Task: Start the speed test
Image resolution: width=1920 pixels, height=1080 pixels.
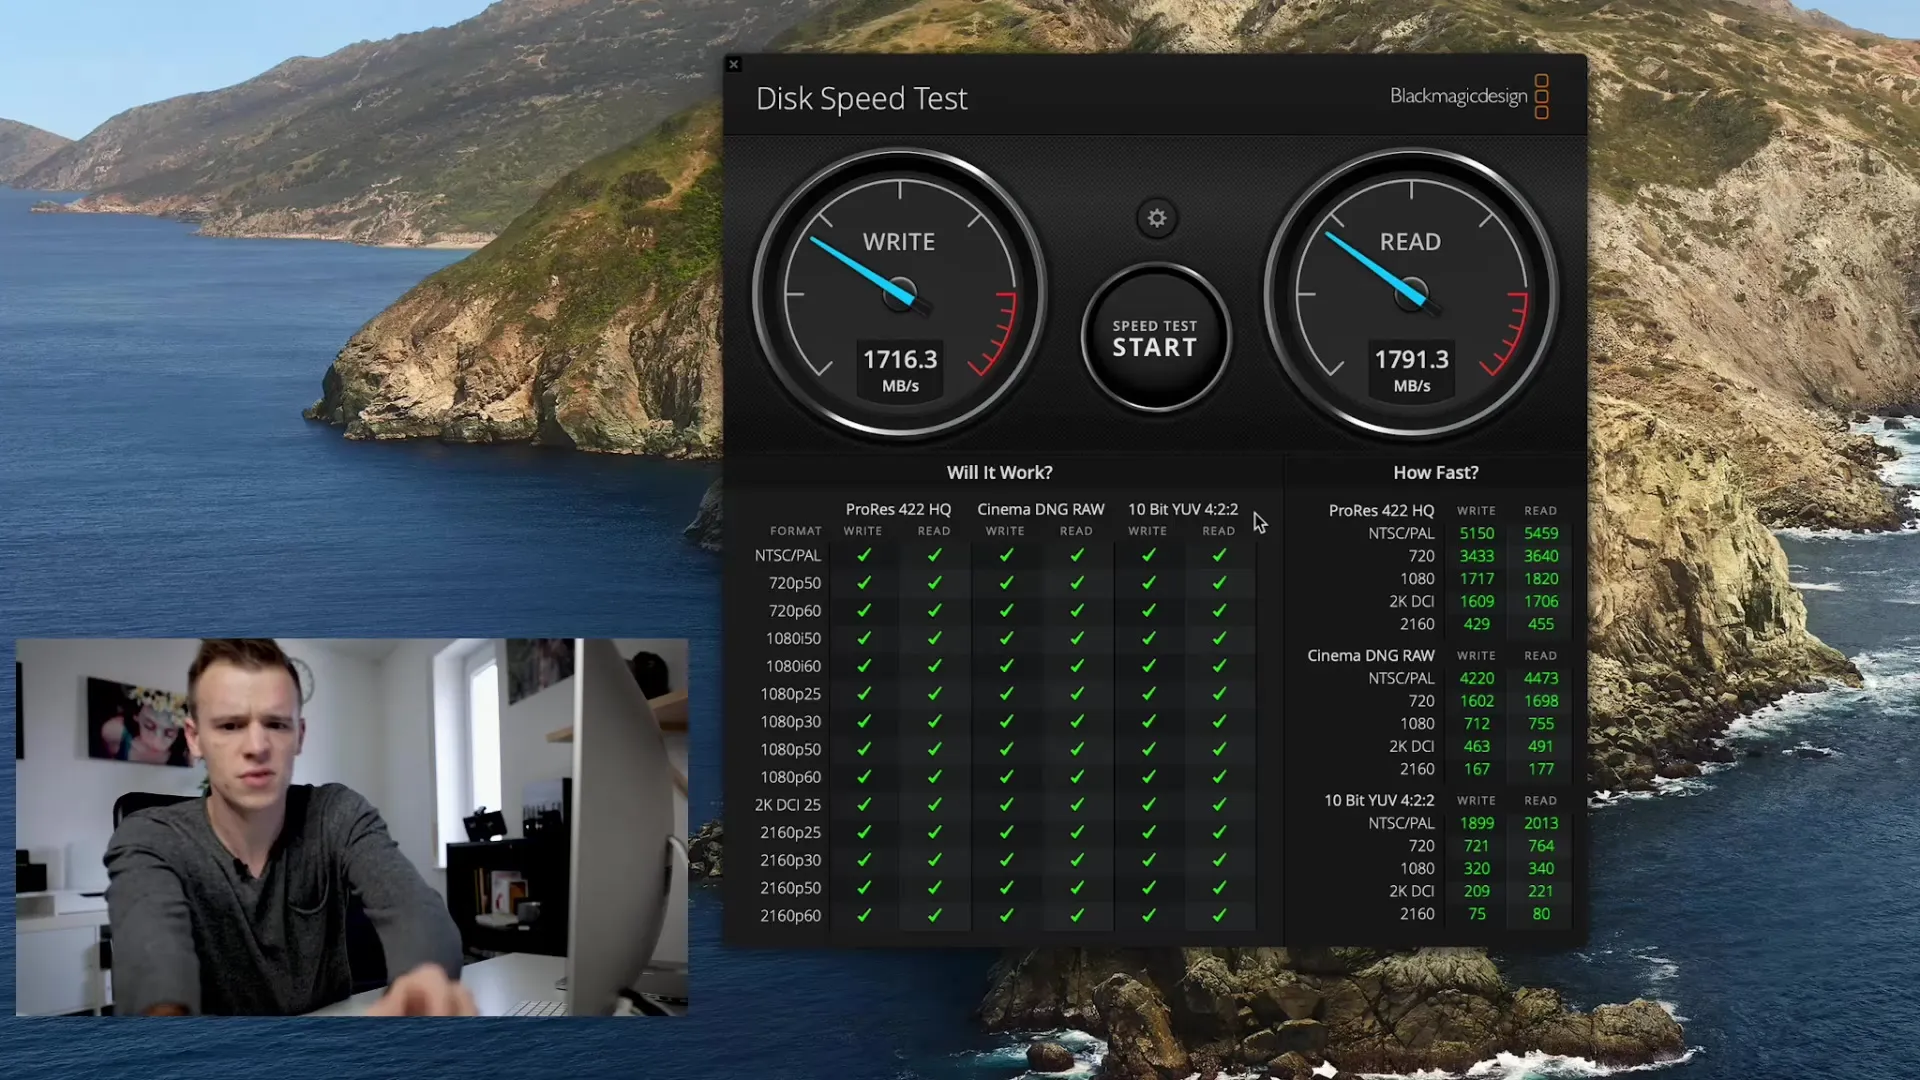Action: tap(1155, 338)
